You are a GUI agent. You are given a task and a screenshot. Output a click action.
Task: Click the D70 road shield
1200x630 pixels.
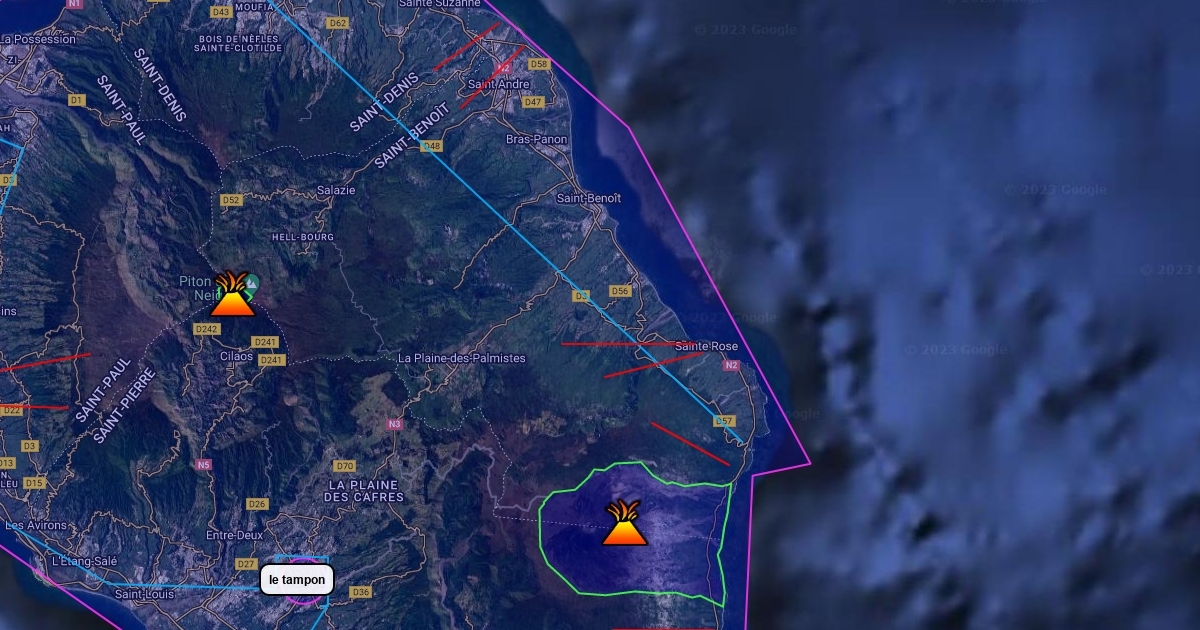(x=345, y=466)
